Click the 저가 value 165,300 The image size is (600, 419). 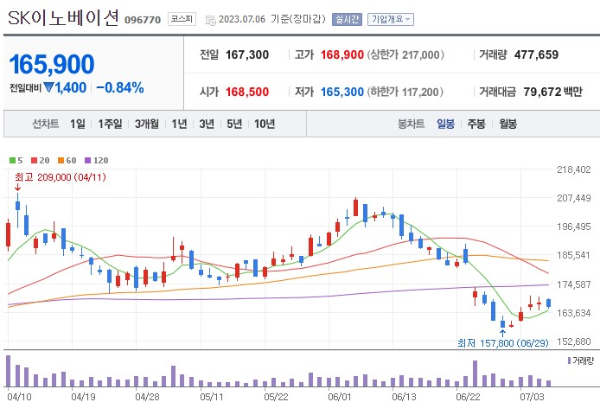coord(342,92)
